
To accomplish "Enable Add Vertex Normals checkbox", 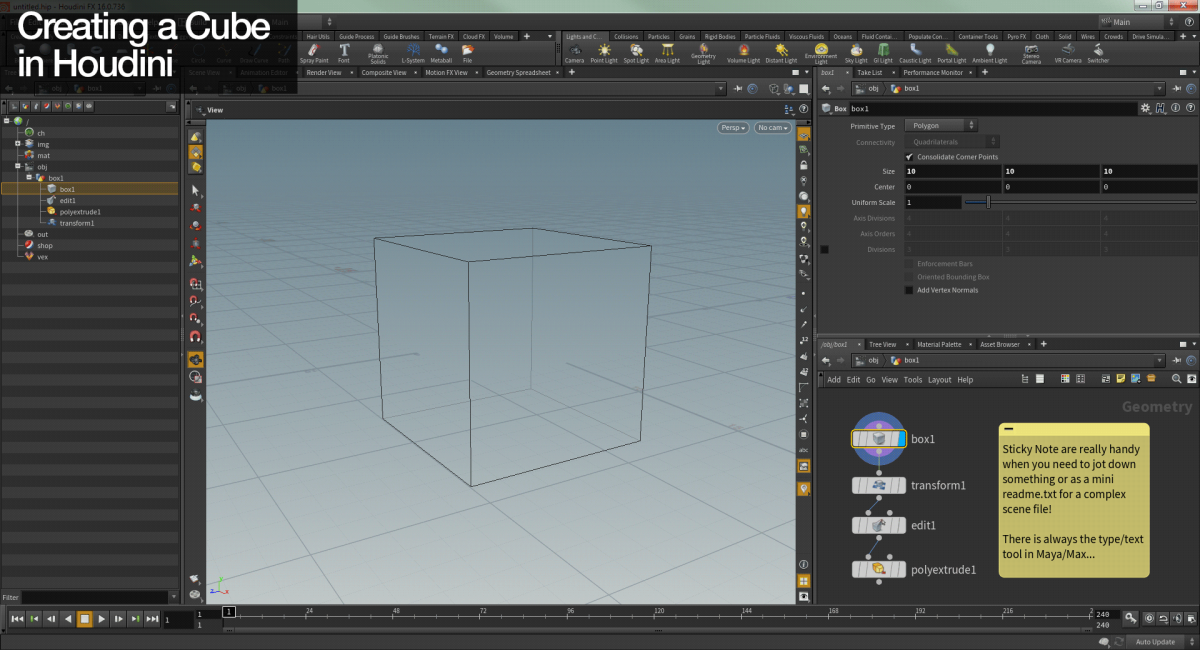I will [x=909, y=290].
